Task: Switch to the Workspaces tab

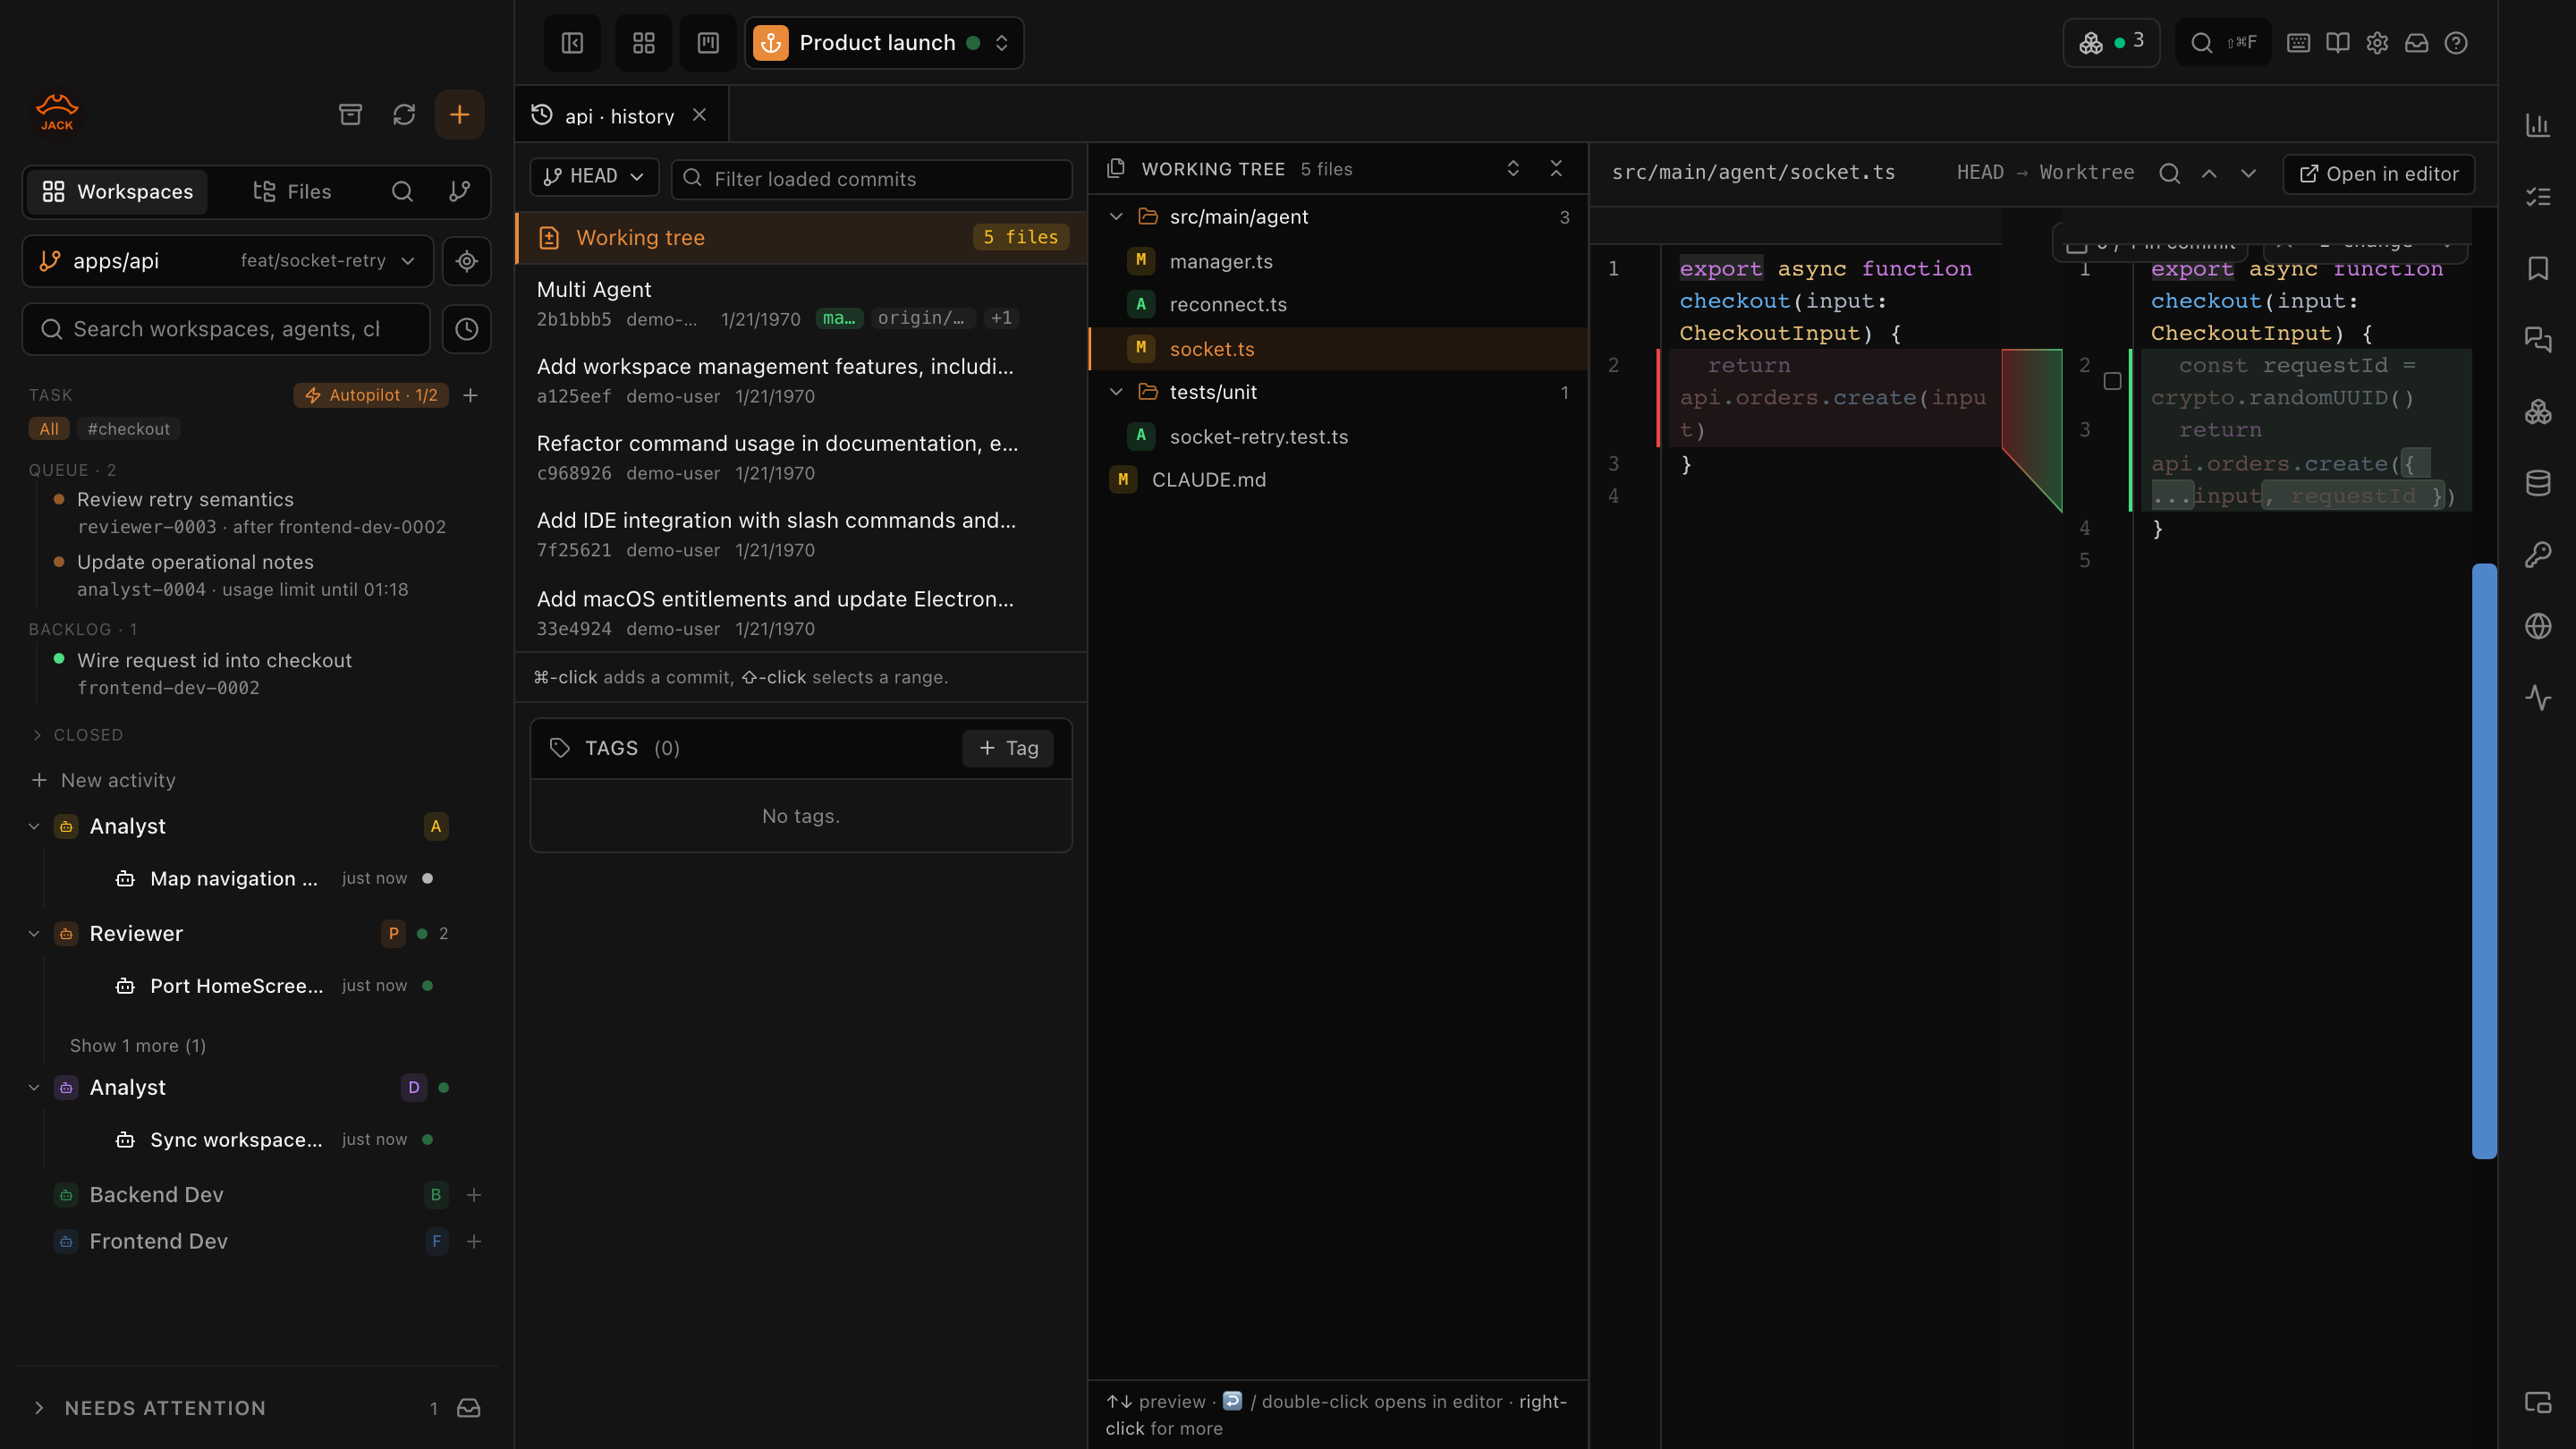Action: [x=117, y=191]
